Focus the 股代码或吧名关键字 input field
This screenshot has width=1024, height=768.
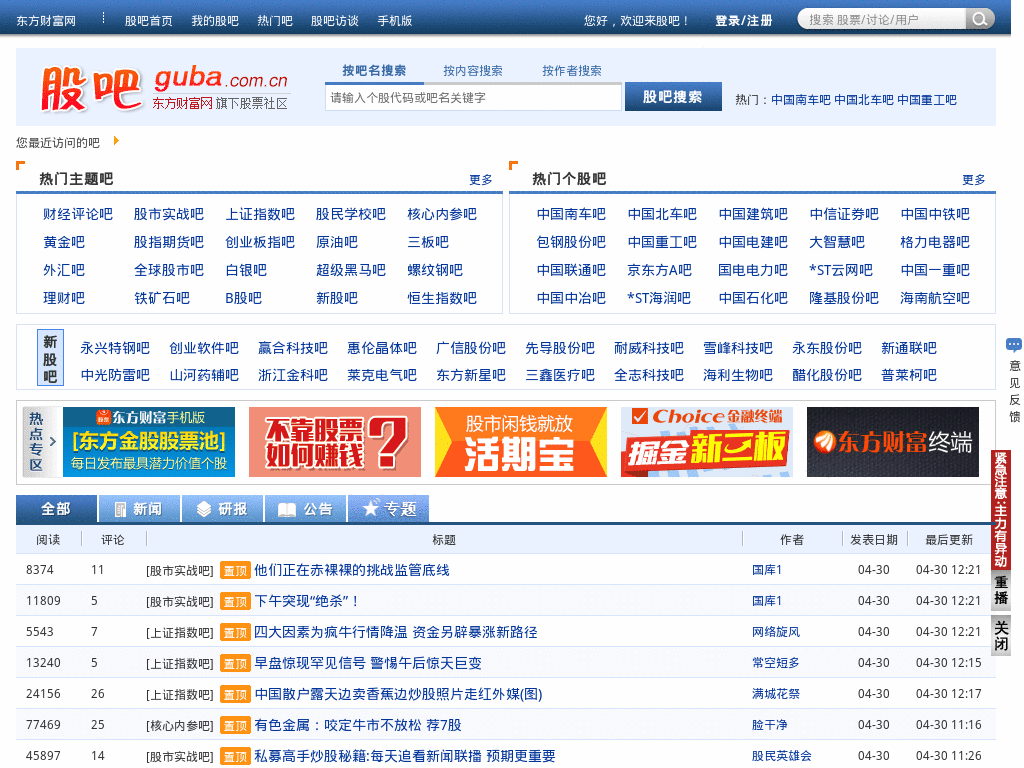point(473,97)
